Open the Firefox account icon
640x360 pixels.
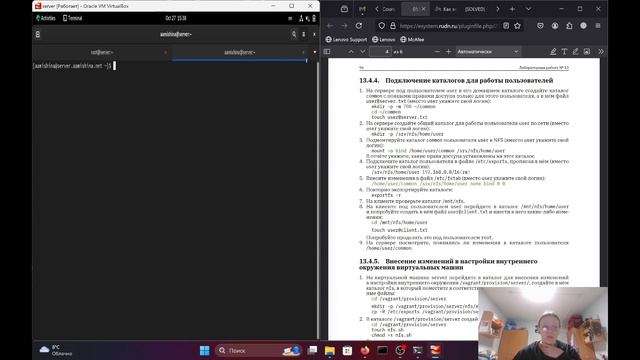click(555, 26)
